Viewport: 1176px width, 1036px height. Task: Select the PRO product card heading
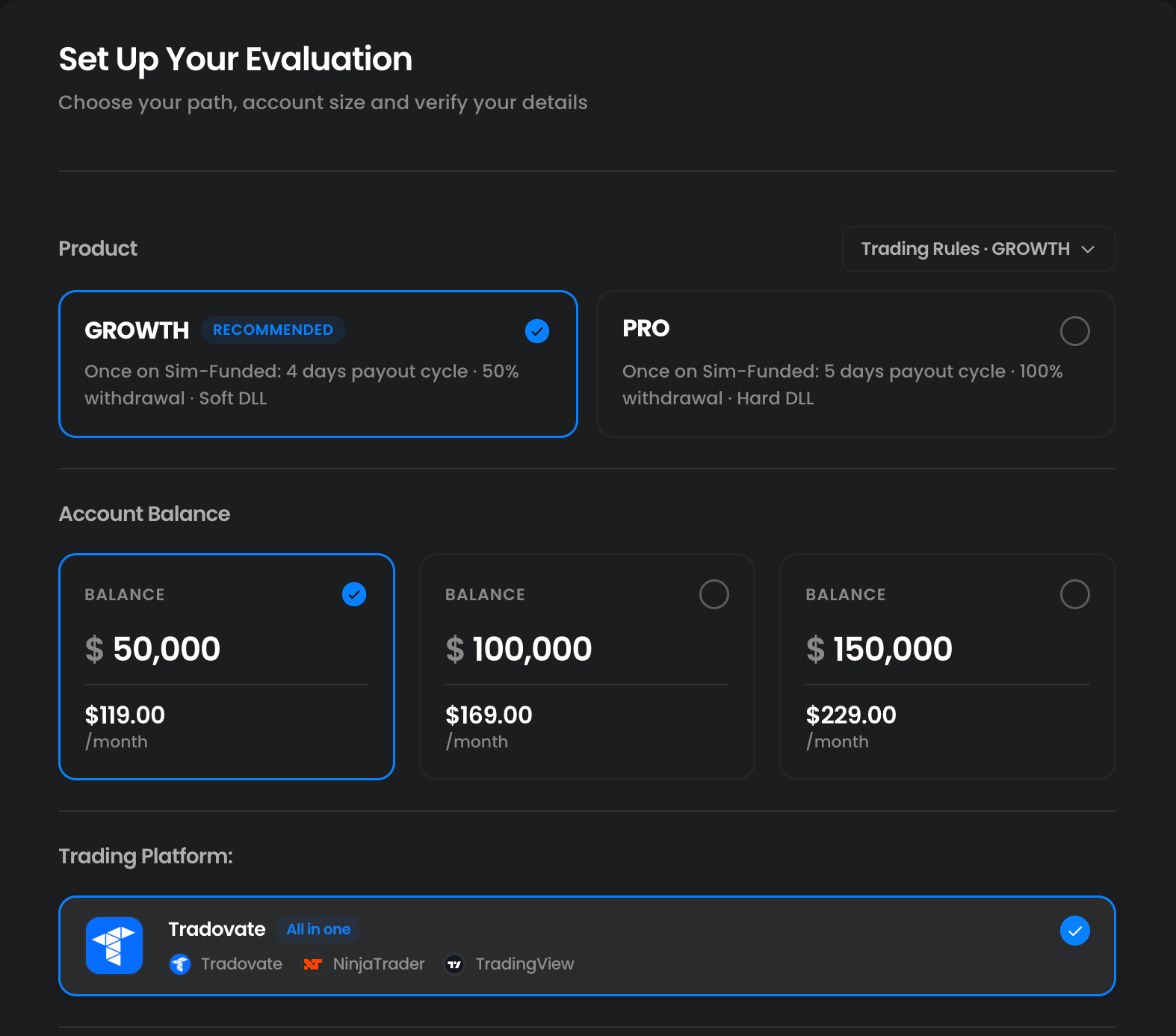[646, 329]
